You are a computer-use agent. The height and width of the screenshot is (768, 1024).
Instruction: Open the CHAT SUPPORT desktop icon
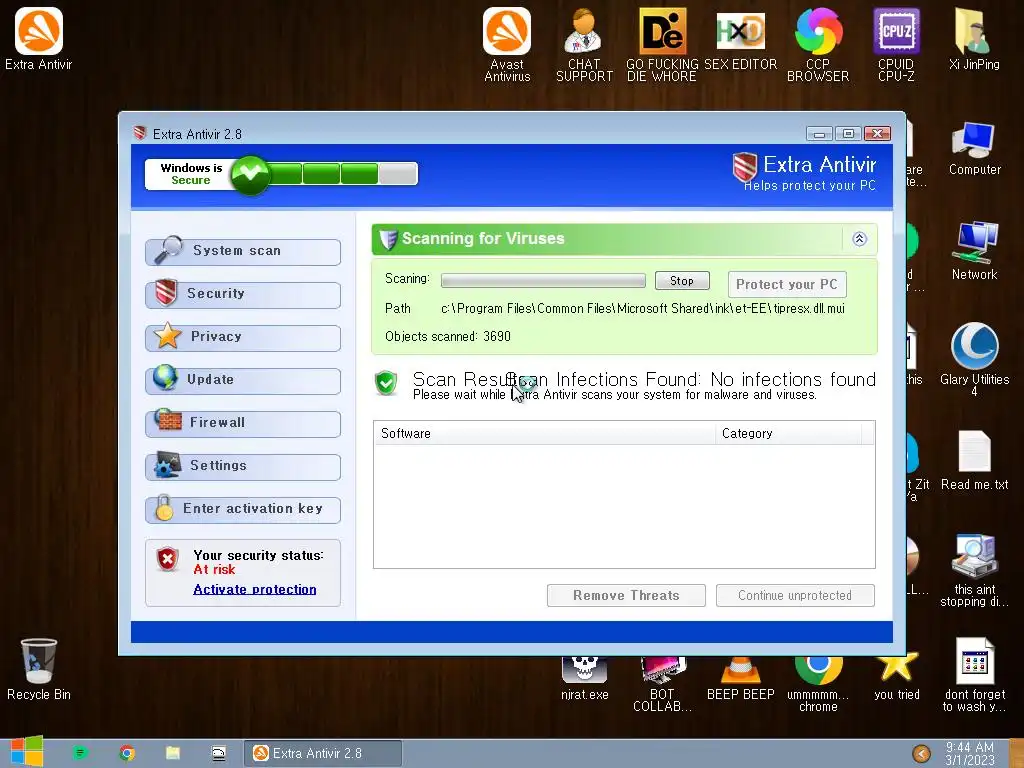(584, 44)
